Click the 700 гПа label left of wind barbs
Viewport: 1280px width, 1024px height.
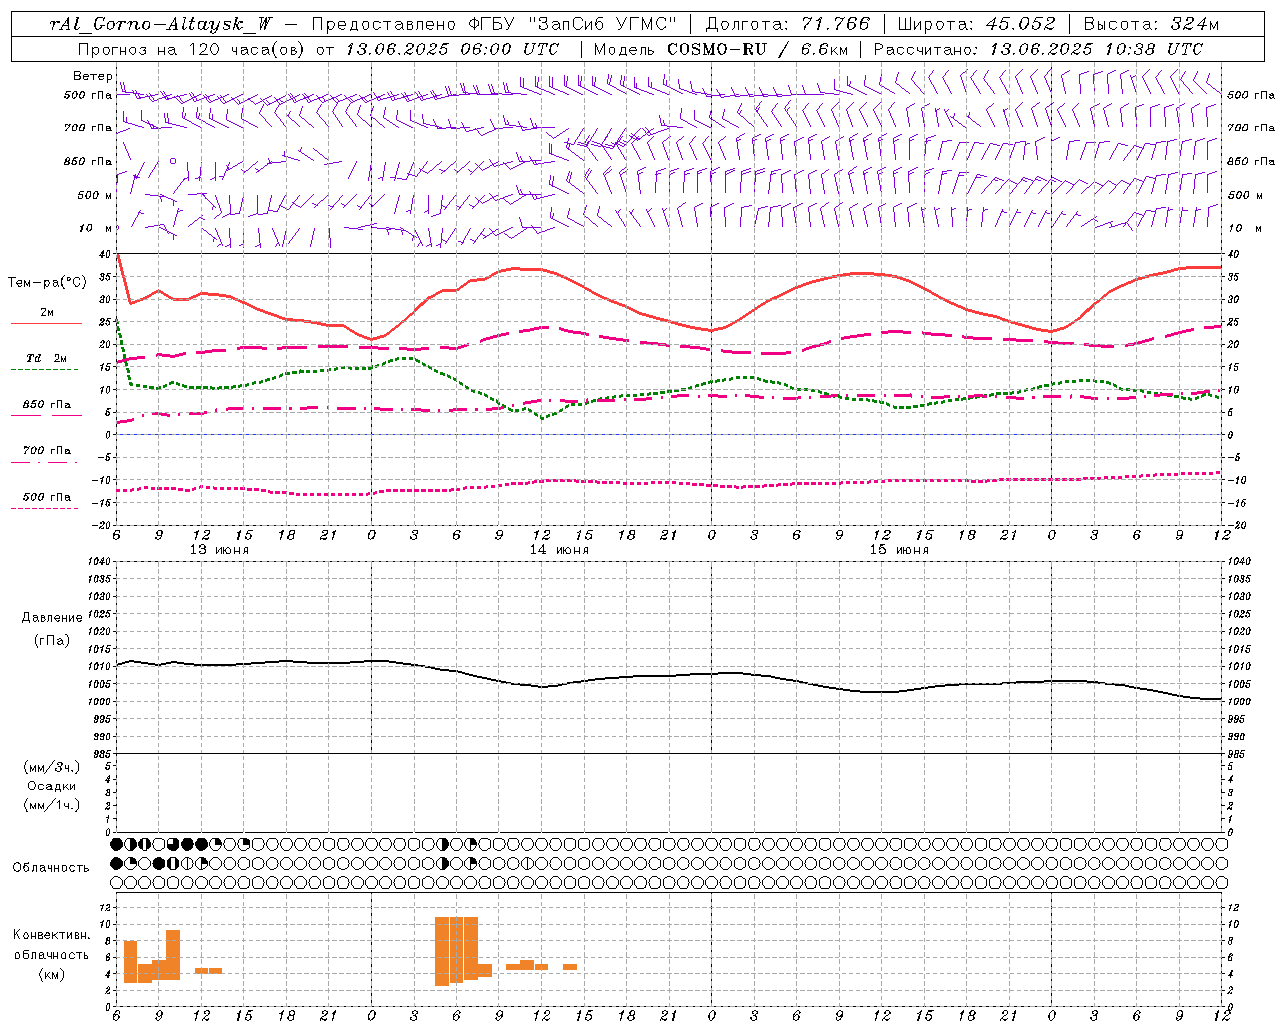[x=88, y=128]
